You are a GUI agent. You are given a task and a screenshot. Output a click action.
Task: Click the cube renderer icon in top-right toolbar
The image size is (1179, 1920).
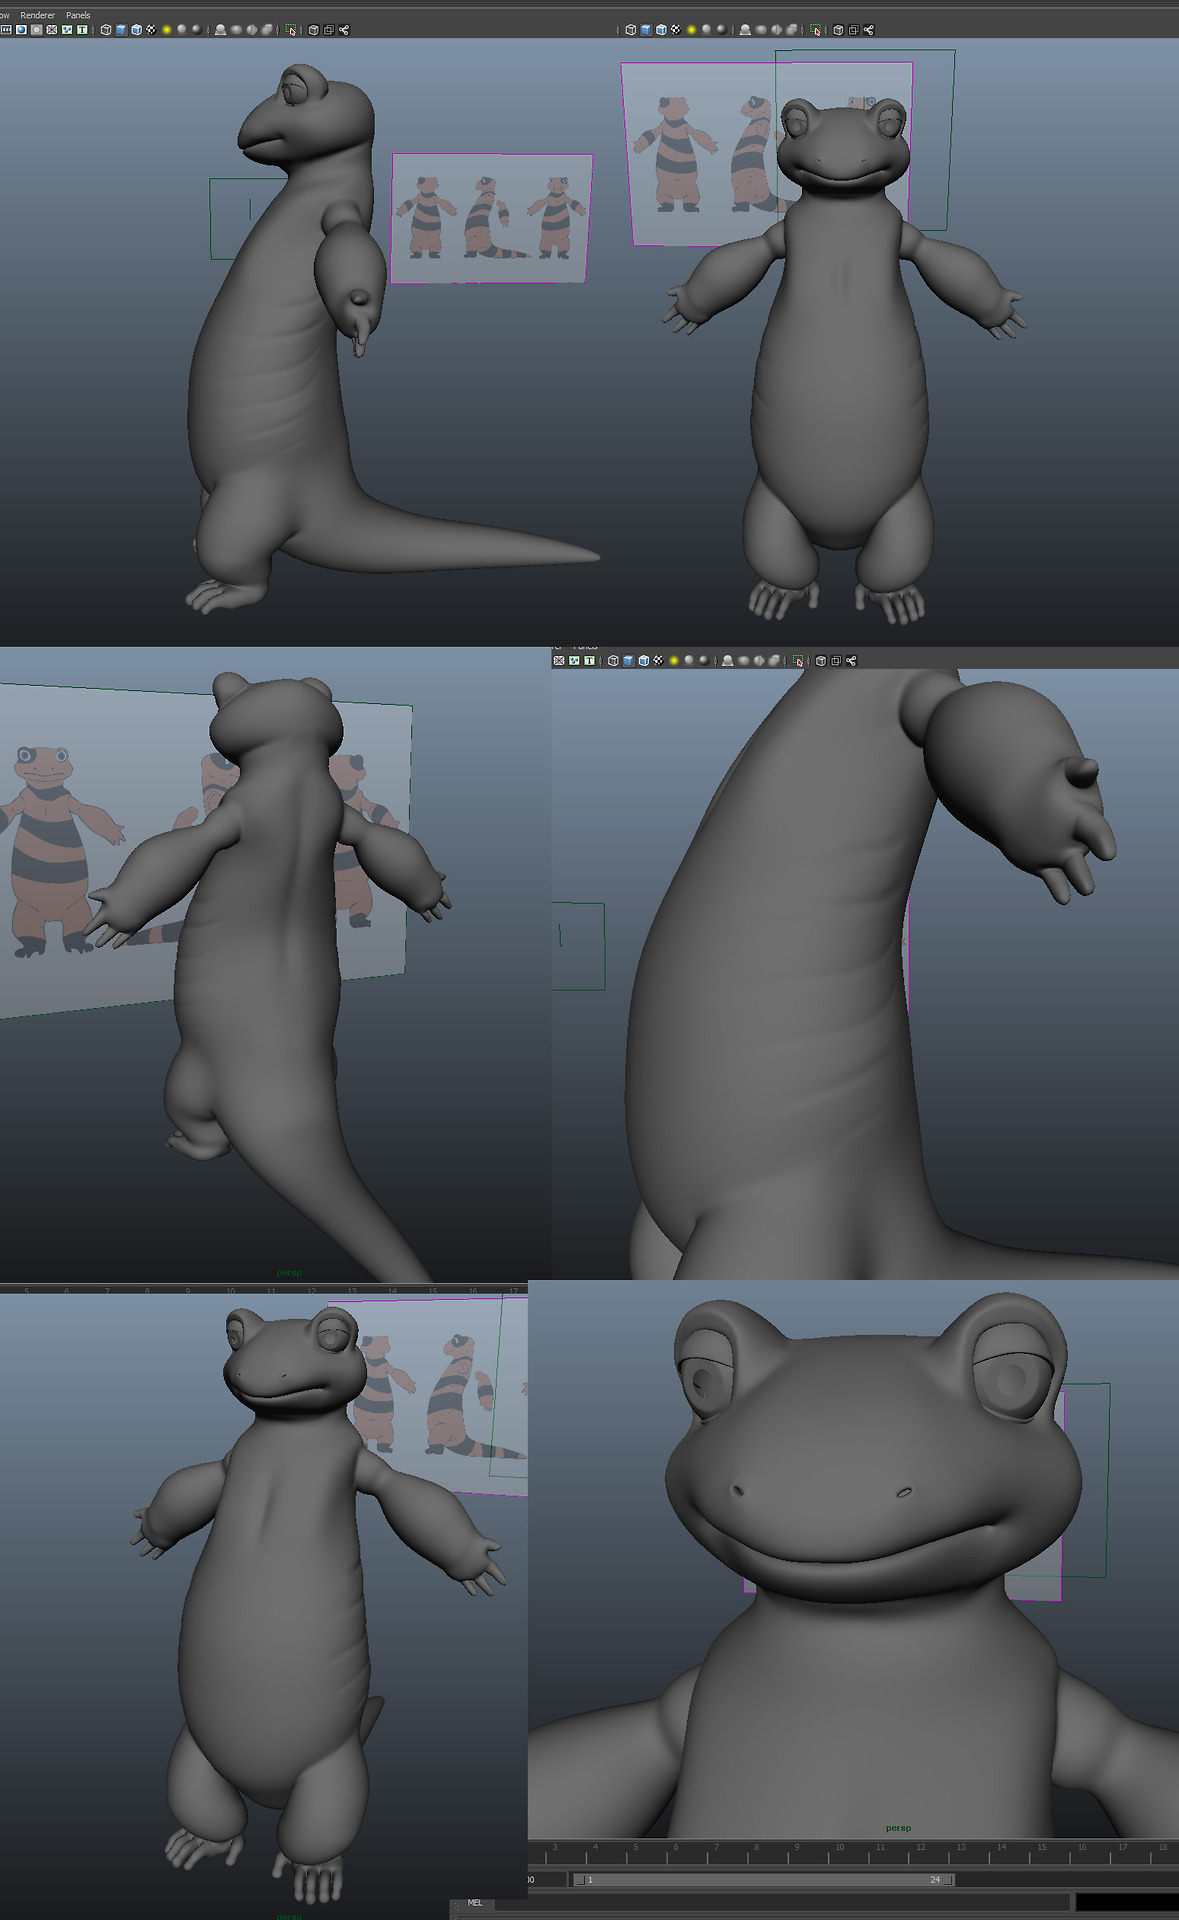(838, 30)
